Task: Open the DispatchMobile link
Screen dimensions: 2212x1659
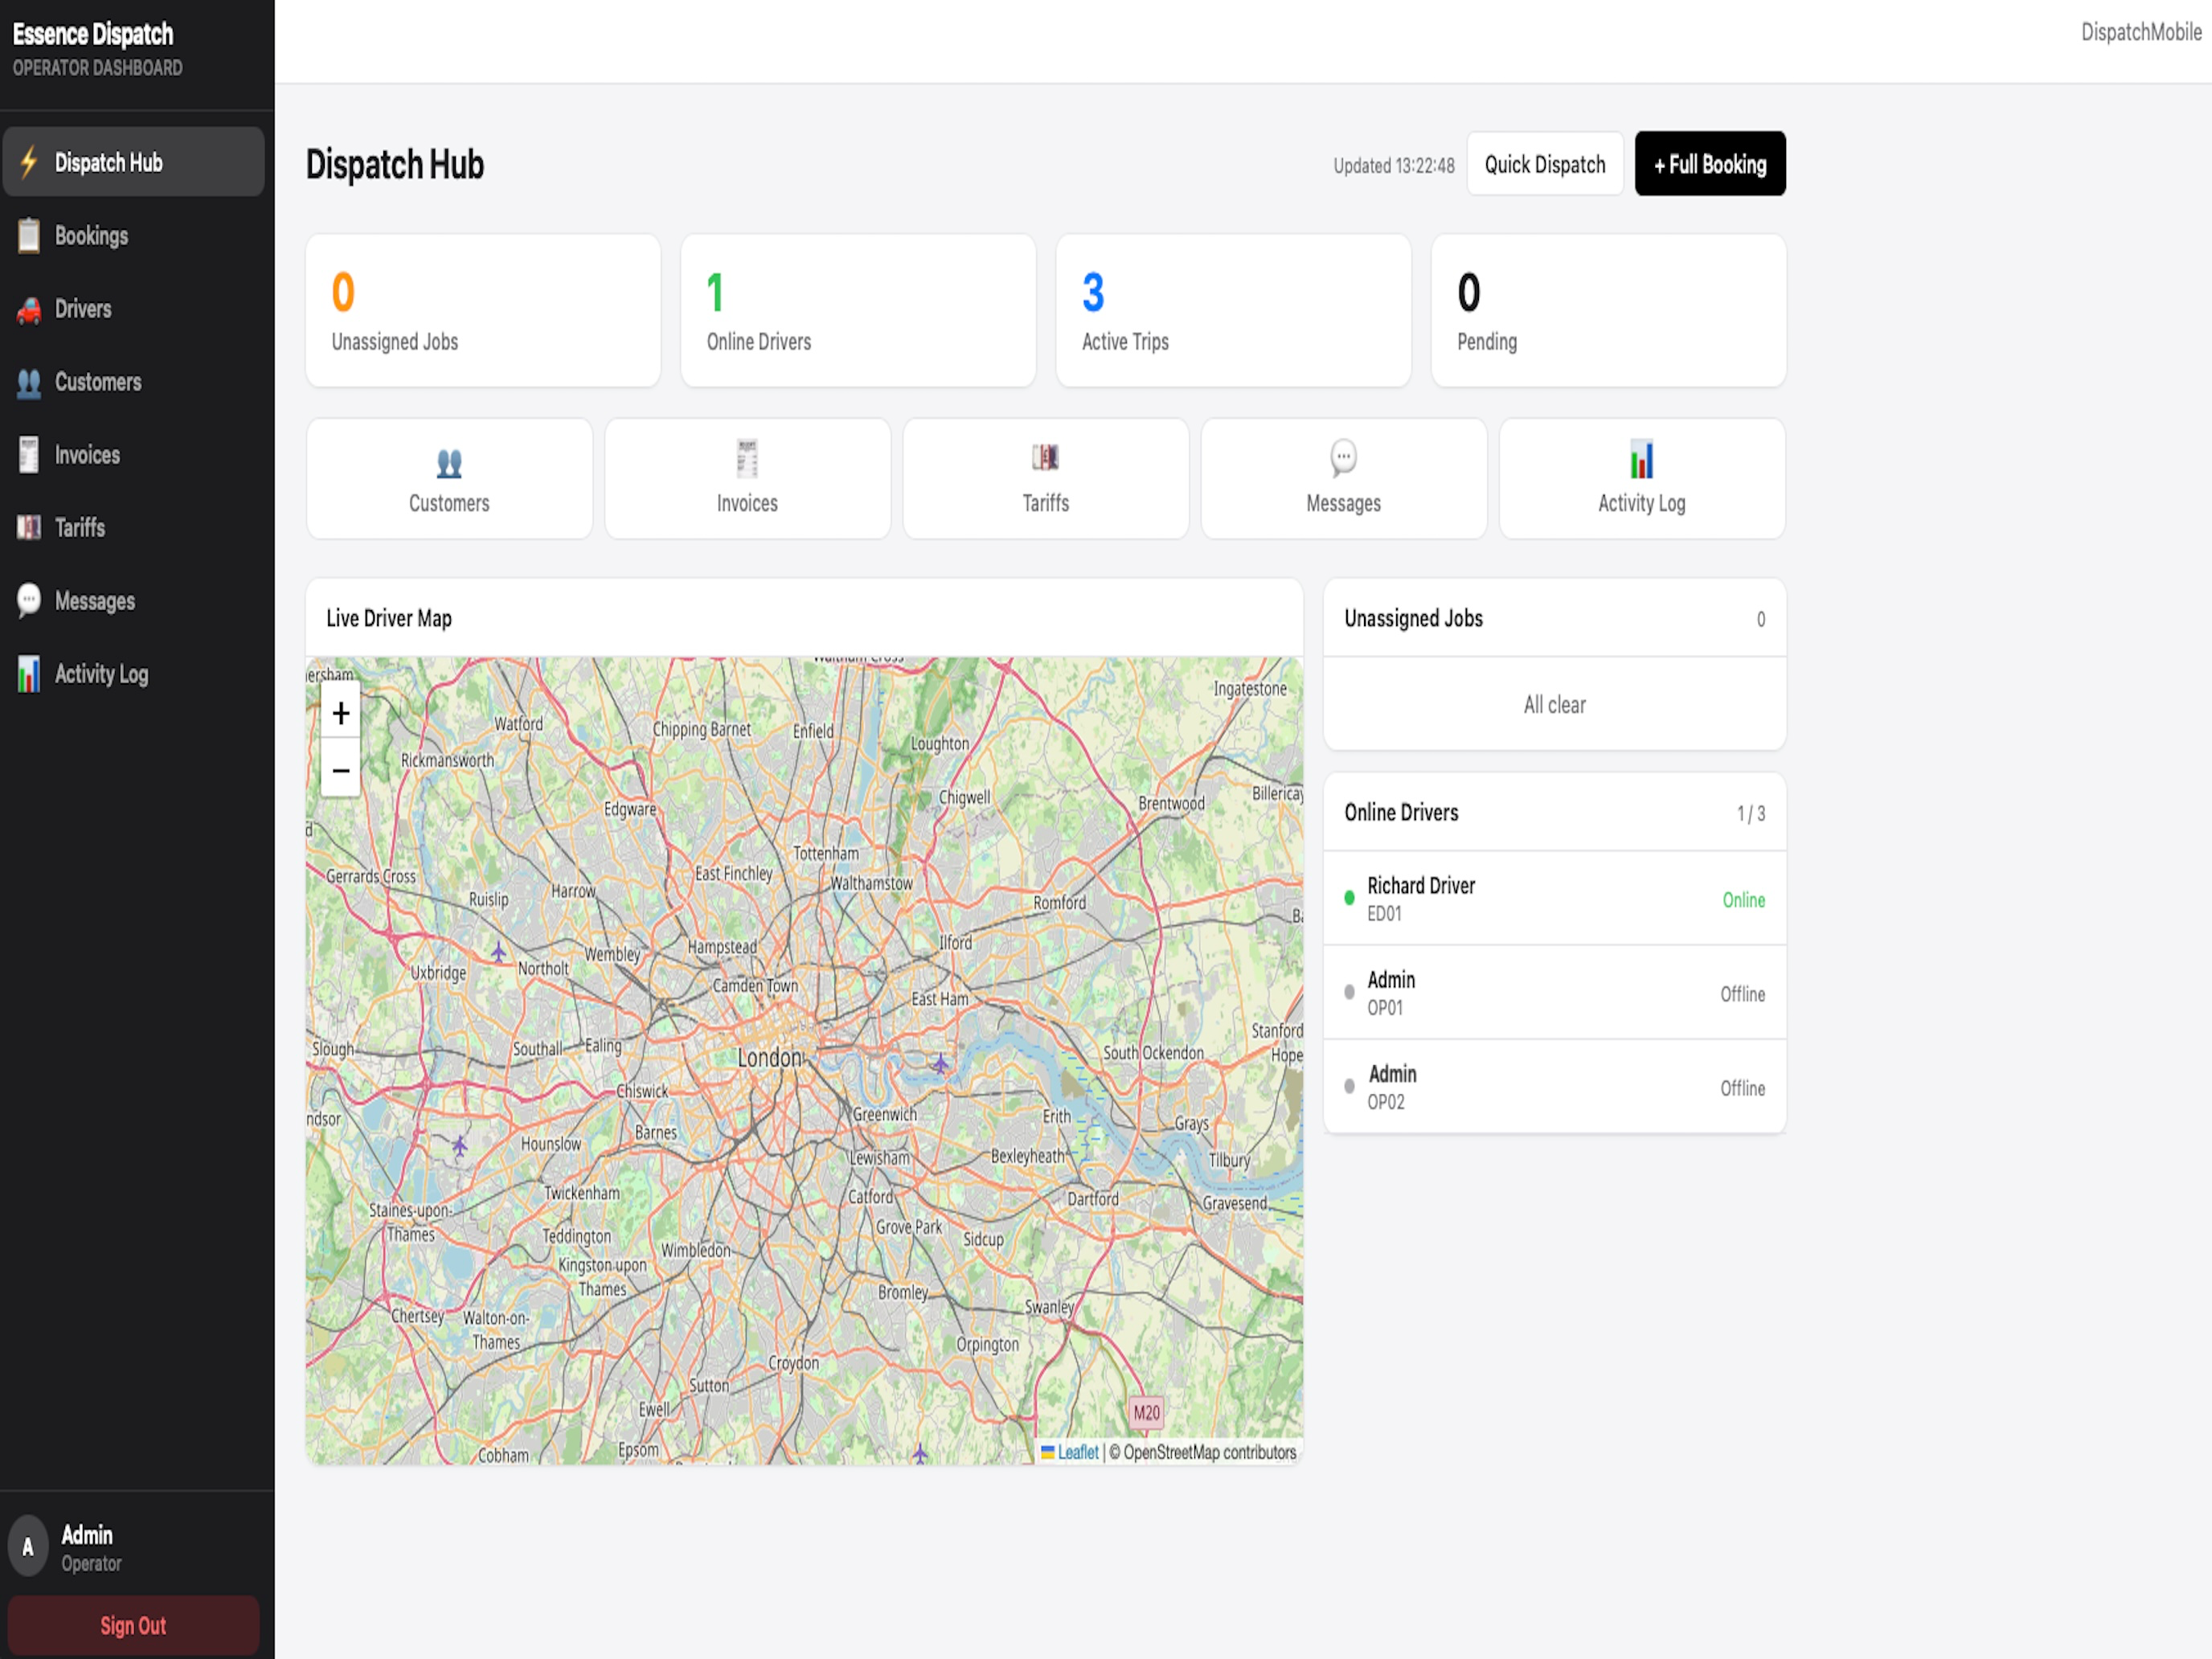Action: tap(2140, 32)
